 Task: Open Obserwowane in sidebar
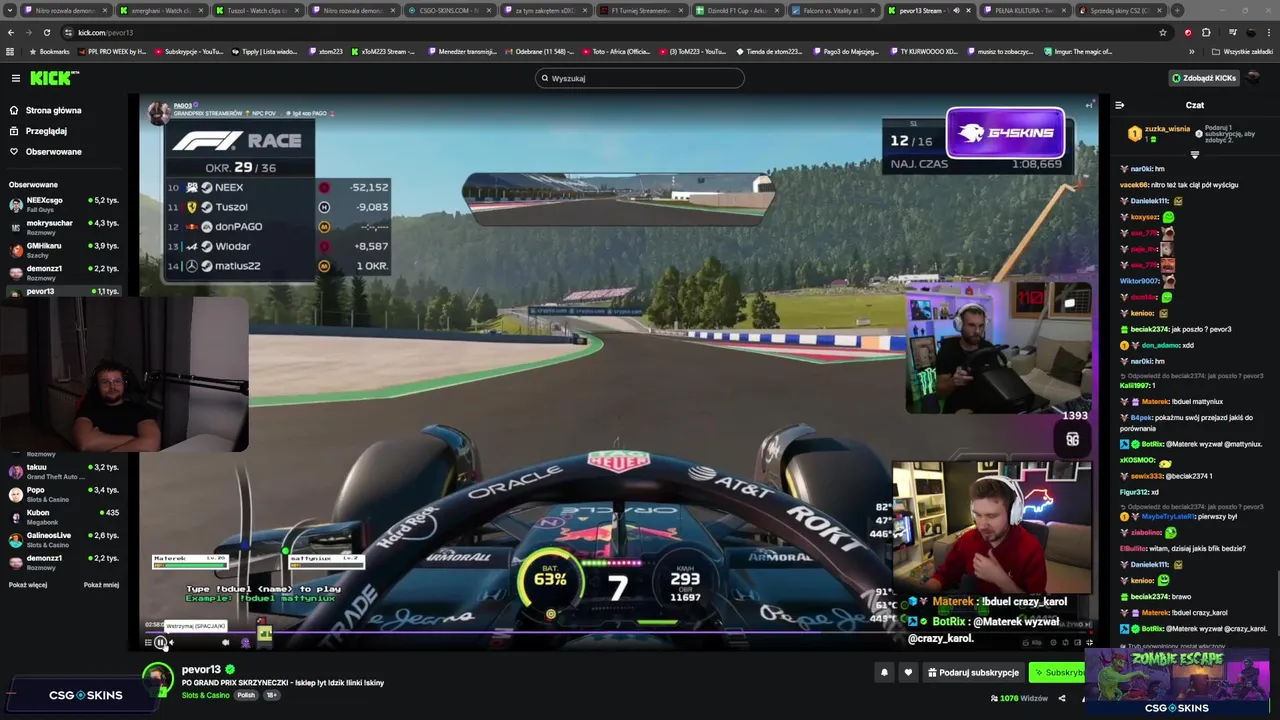pyautogui.click(x=53, y=152)
